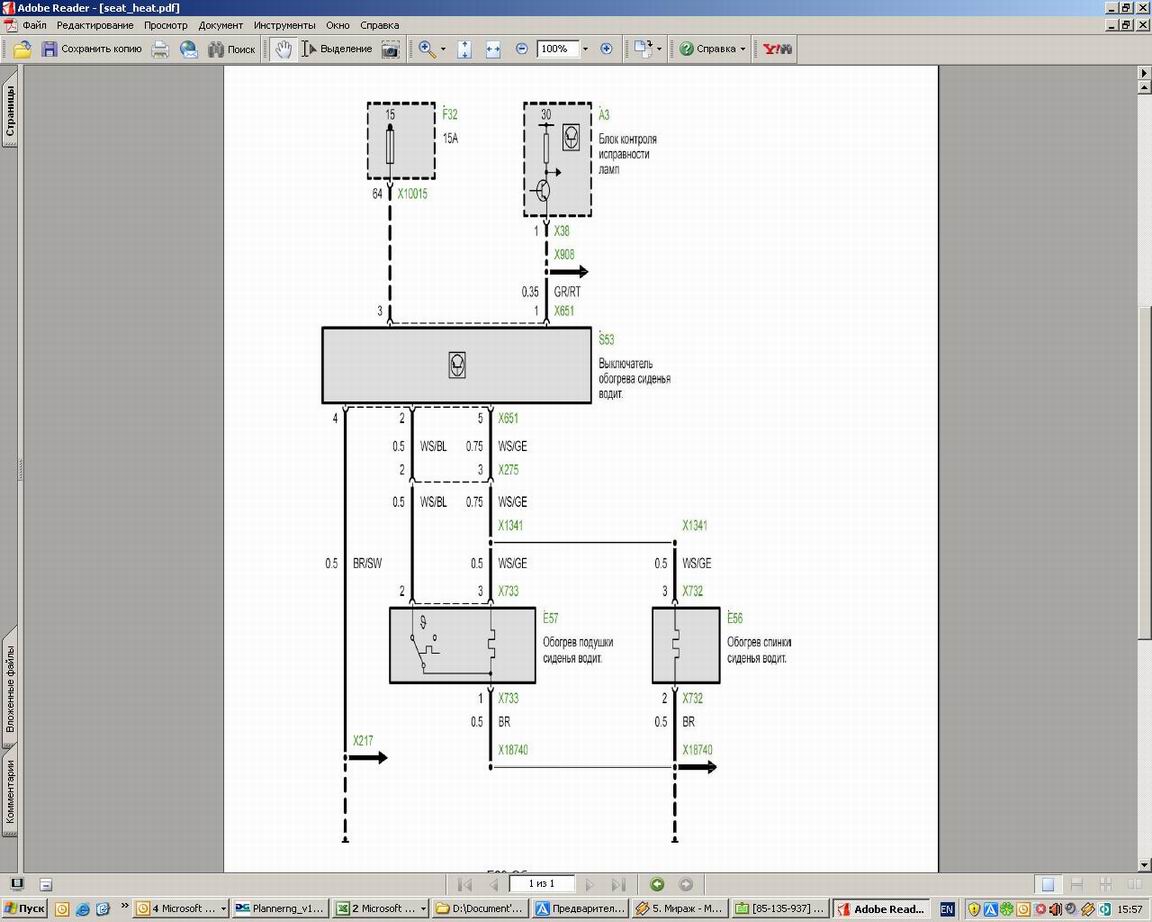Screen dimensions: 1152x922
Task: Click the Snapshot camera tool
Action: click(391, 49)
